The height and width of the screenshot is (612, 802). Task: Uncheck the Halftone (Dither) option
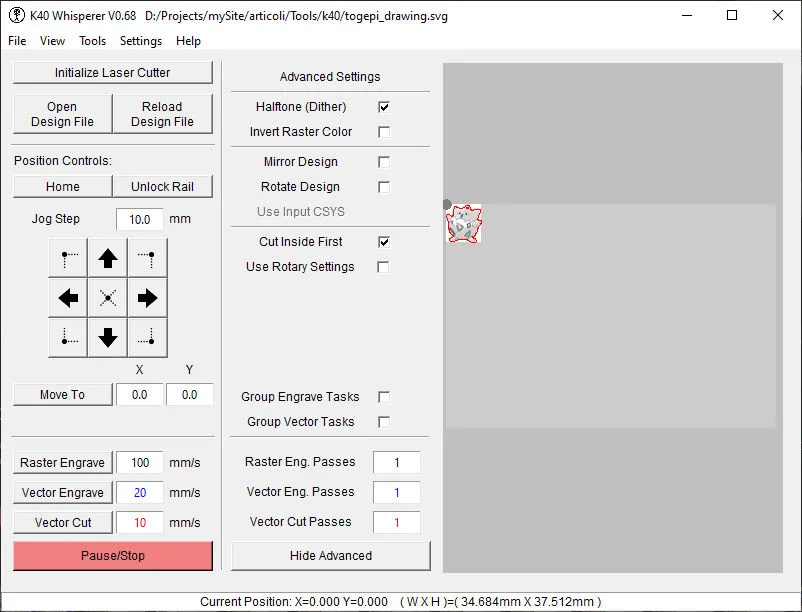(383, 107)
